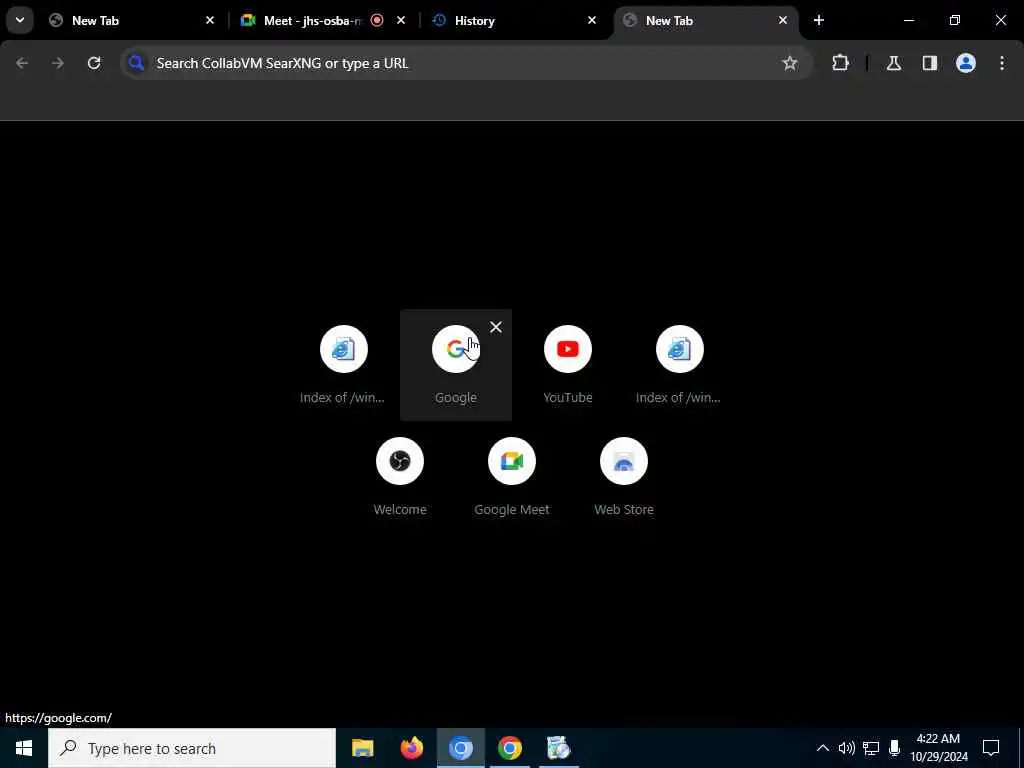Click the search engine icon in address bar
The width and height of the screenshot is (1024, 768).
pos(136,63)
